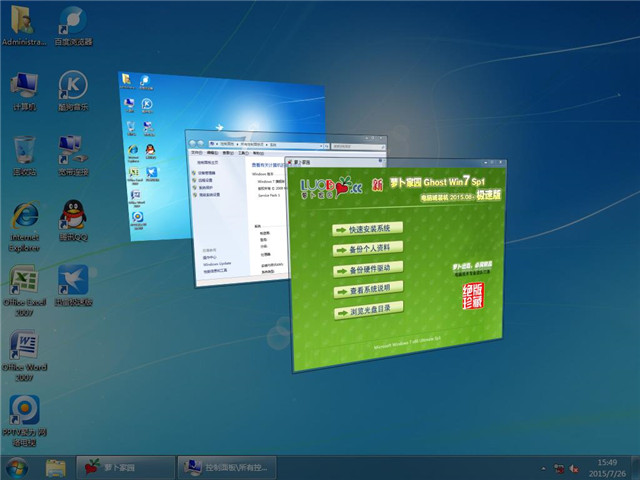640x480 pixels.
Task: Open the 编辑 menu in Control Panel window
Action: pyautogui.click(x=212, y=153)
